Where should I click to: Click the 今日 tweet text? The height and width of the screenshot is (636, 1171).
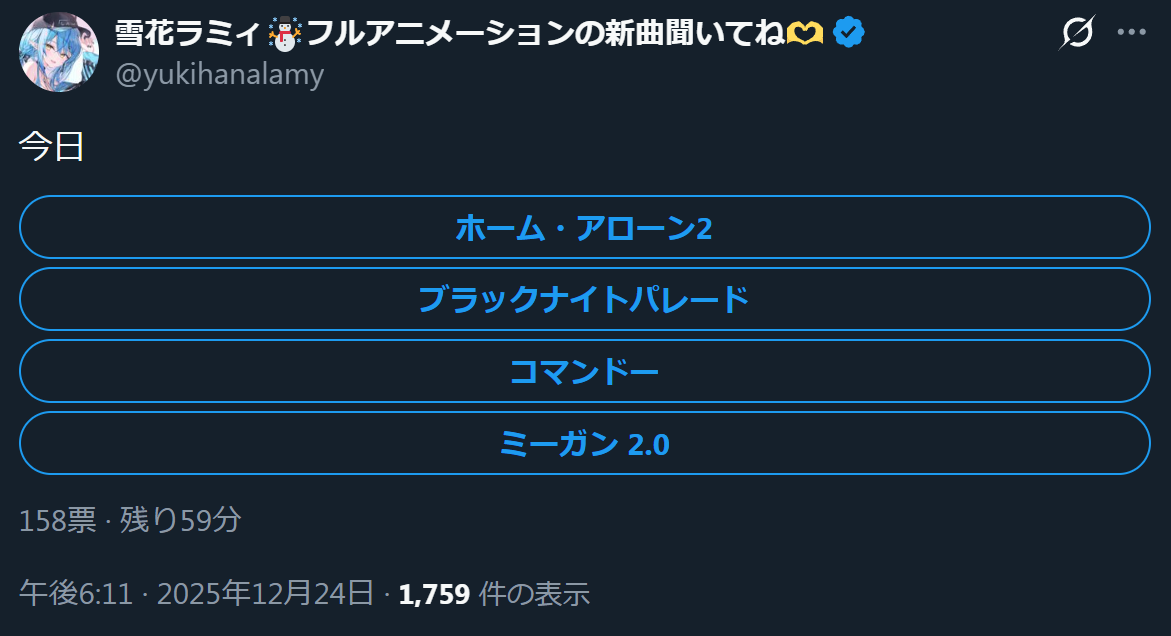coord(51,147)
